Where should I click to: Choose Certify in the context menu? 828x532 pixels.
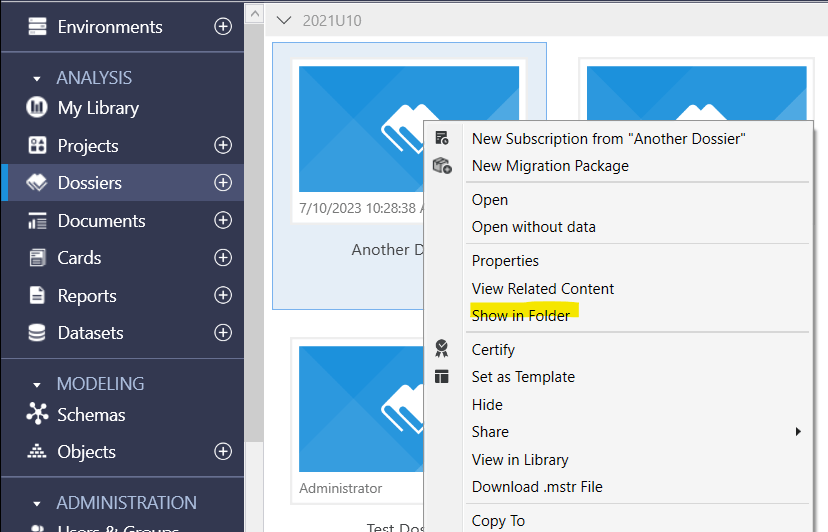tap(493, 350)
